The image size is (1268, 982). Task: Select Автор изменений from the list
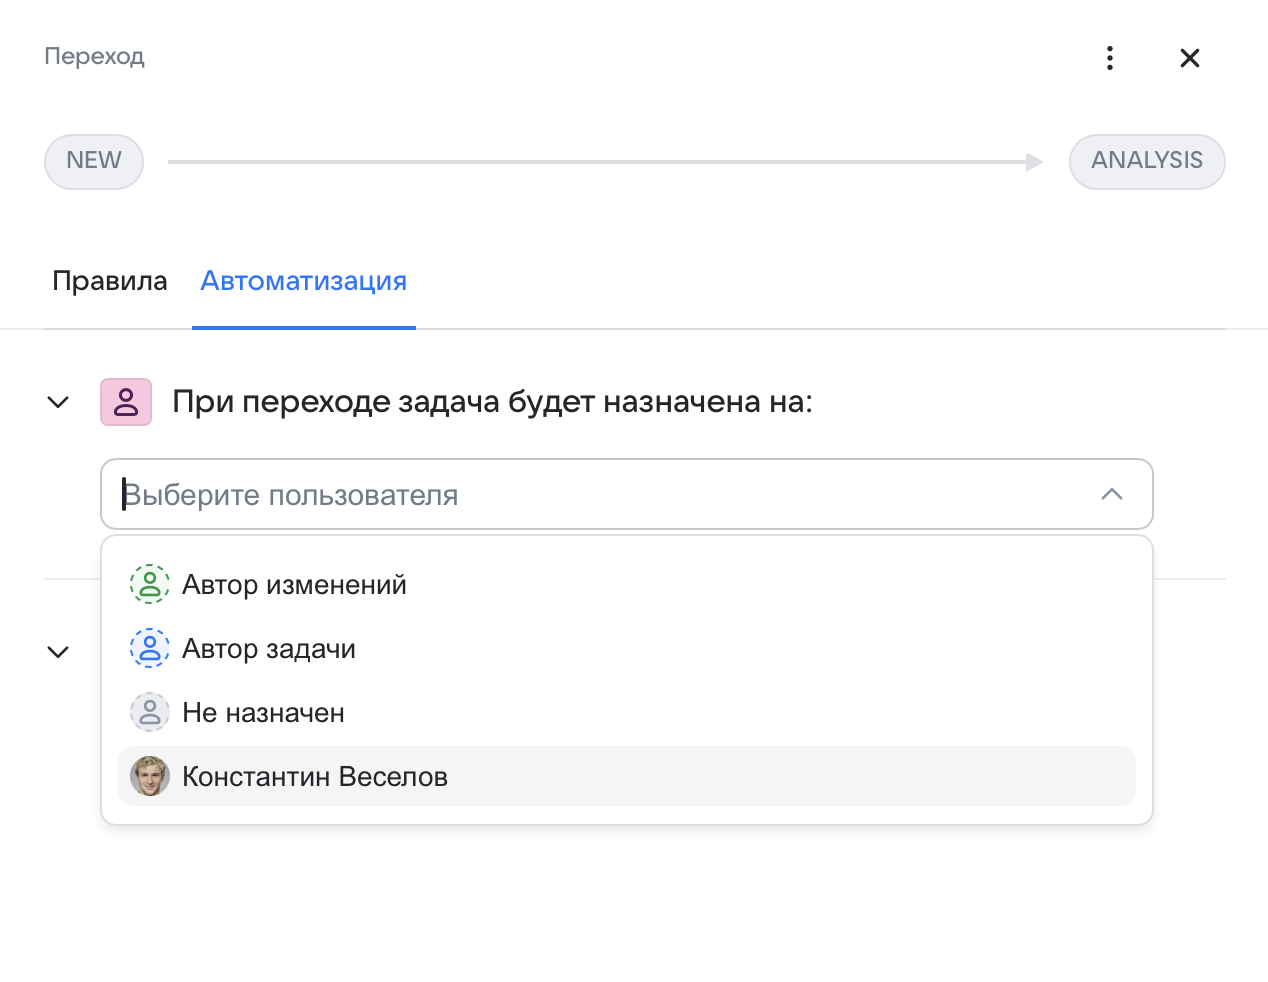(x=295, y=584)
